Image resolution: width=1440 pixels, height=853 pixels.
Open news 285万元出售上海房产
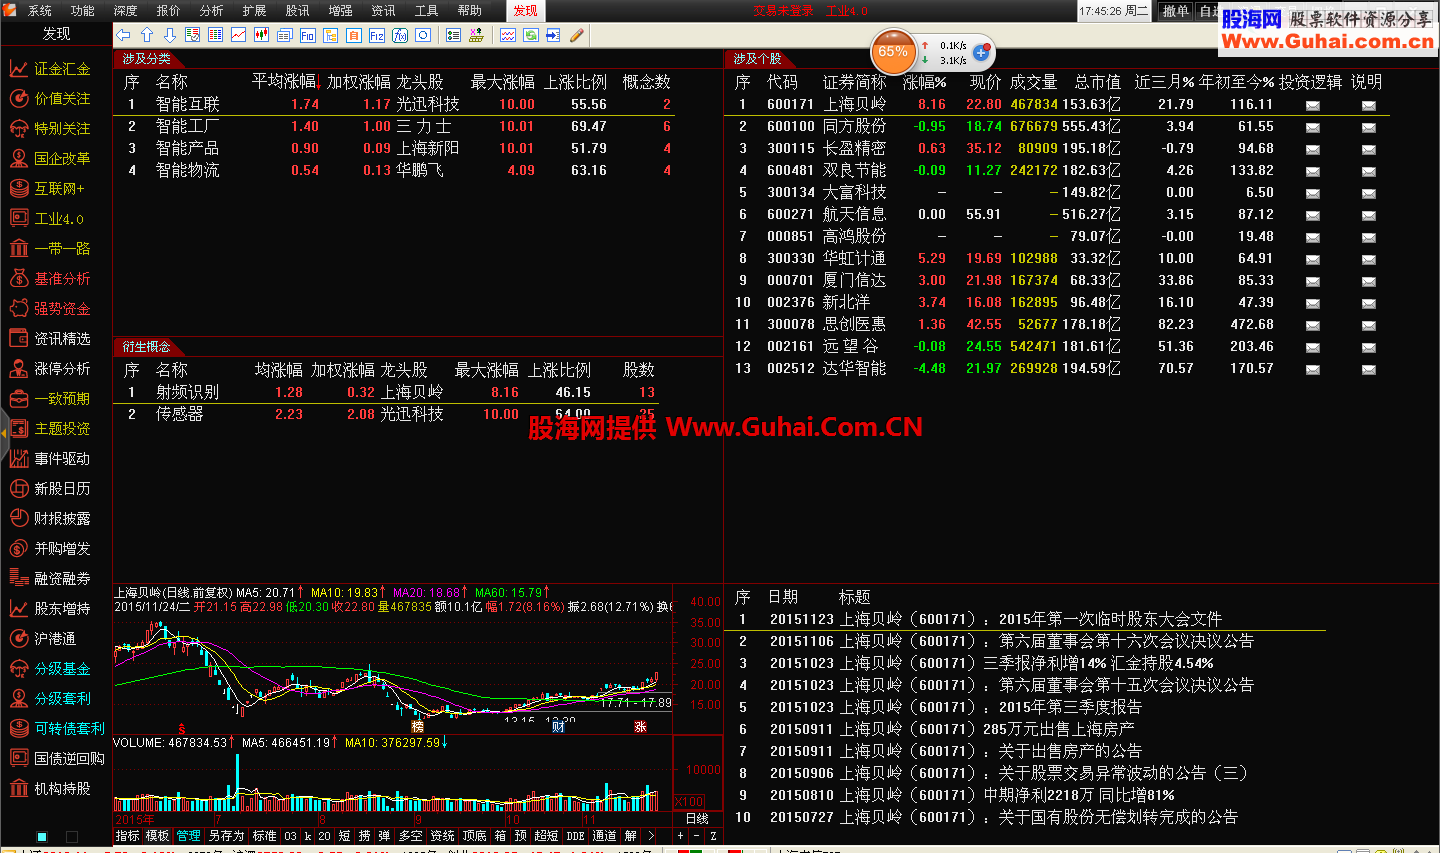pyautogui.click(x=1059, y=730)
